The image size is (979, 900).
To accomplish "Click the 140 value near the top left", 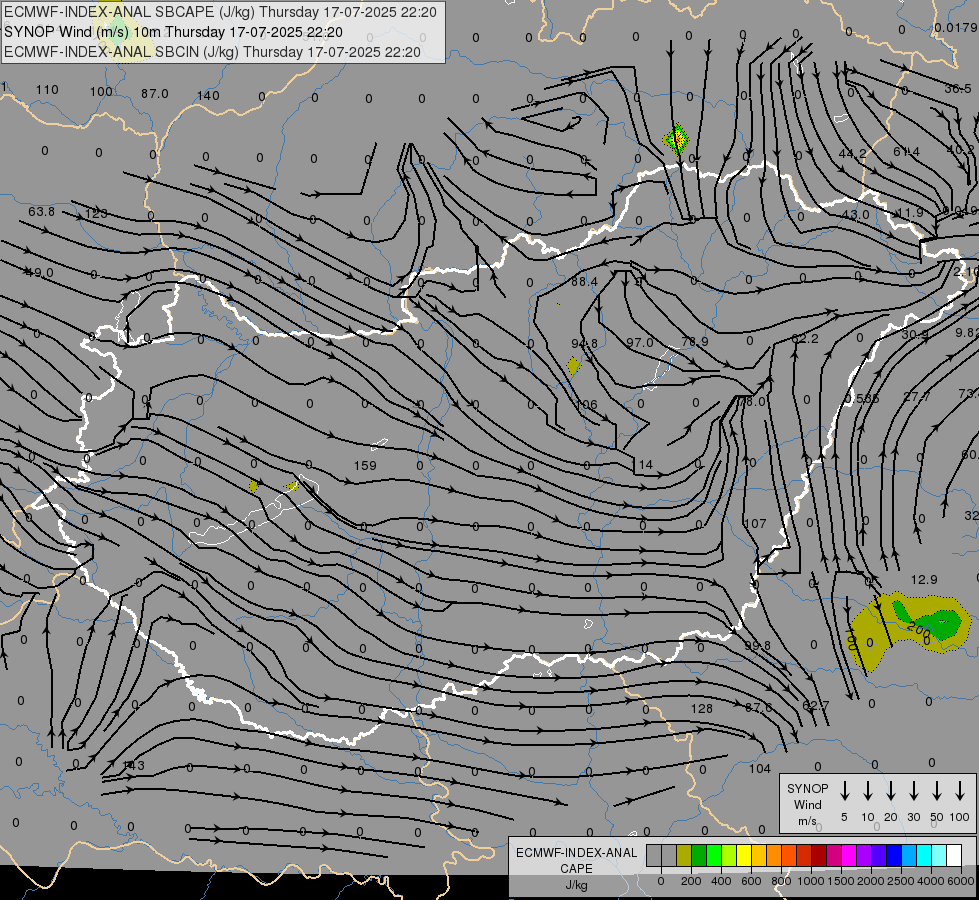I will 208,96.
